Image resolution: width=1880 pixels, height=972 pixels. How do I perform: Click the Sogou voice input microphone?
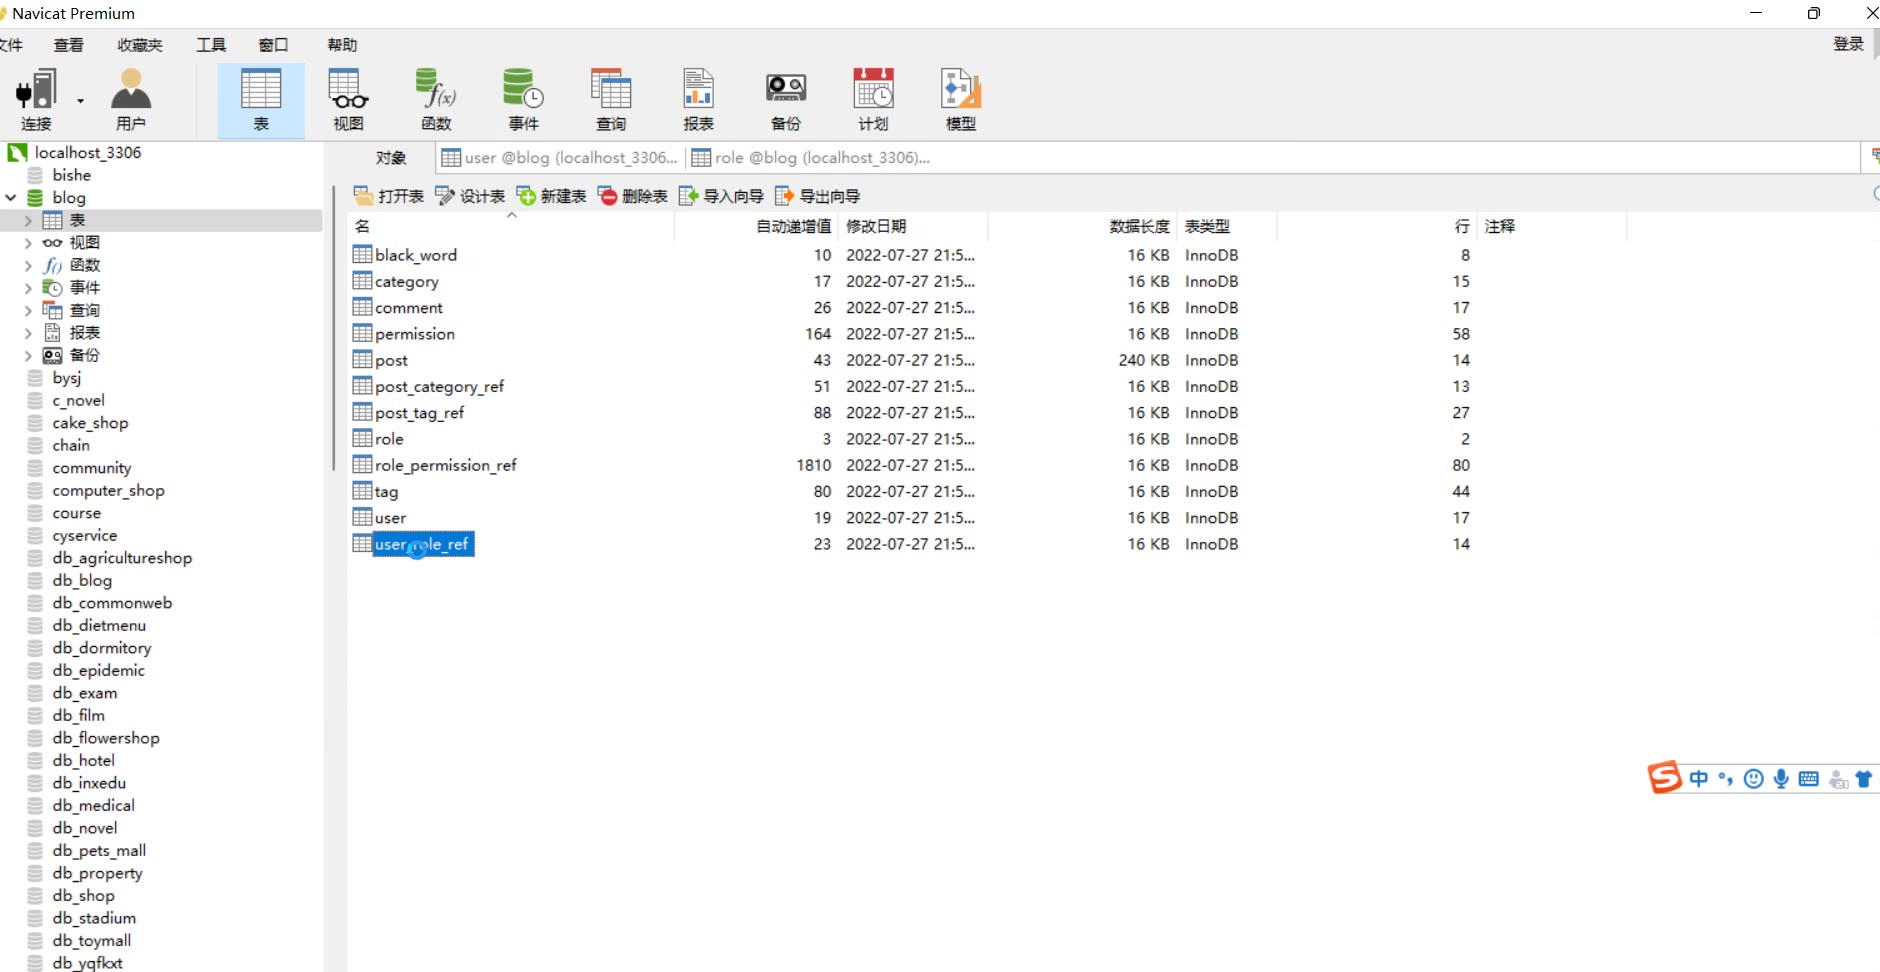[x=1781, y=779]
